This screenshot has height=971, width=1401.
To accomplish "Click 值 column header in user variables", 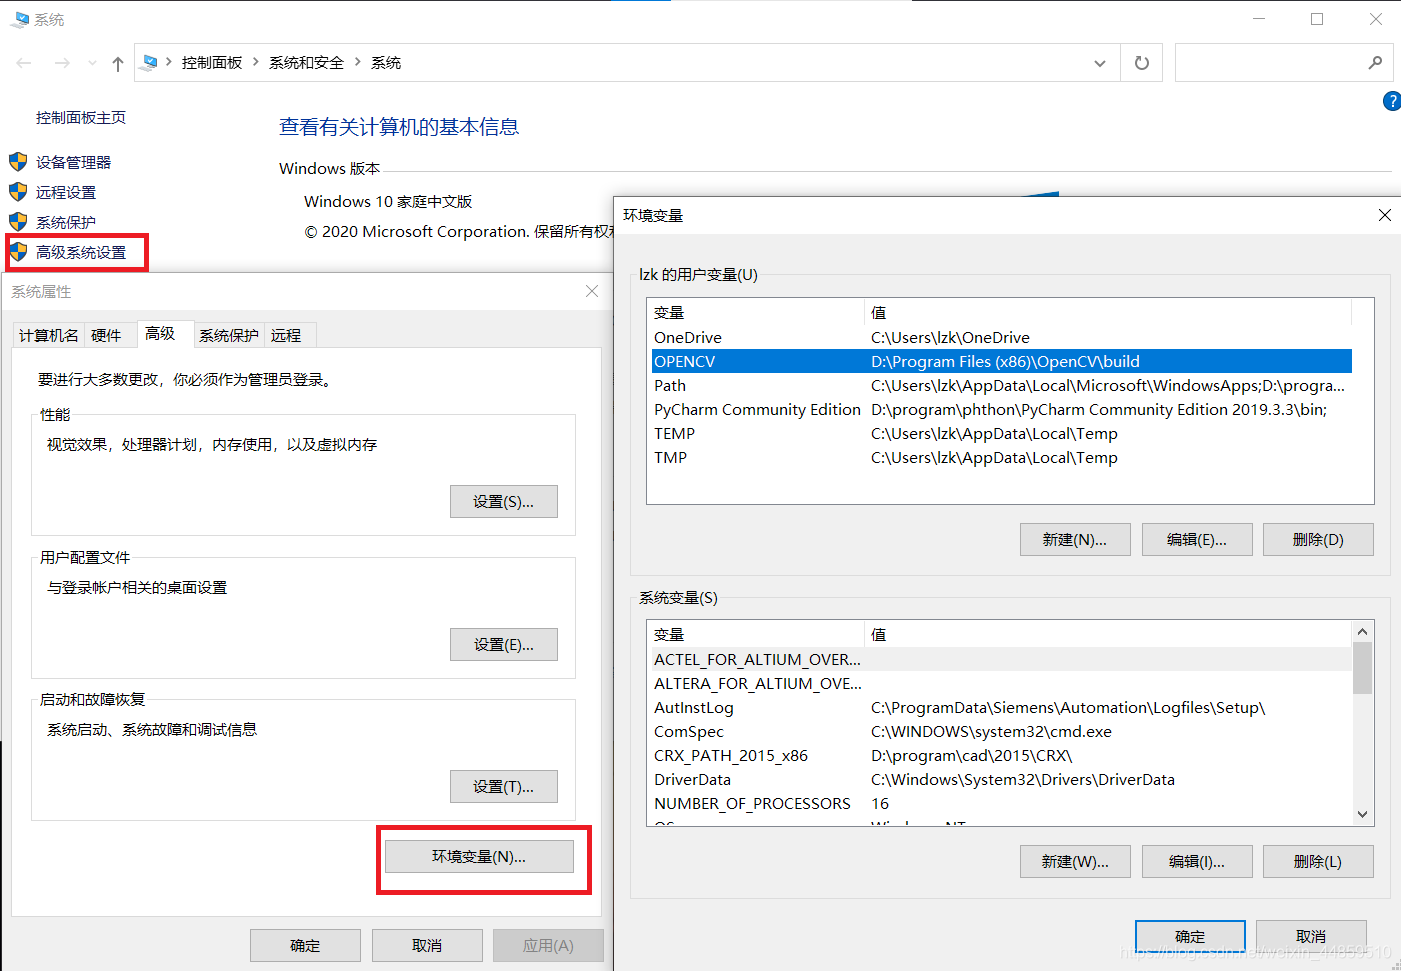I will [x=1108, y=313].
